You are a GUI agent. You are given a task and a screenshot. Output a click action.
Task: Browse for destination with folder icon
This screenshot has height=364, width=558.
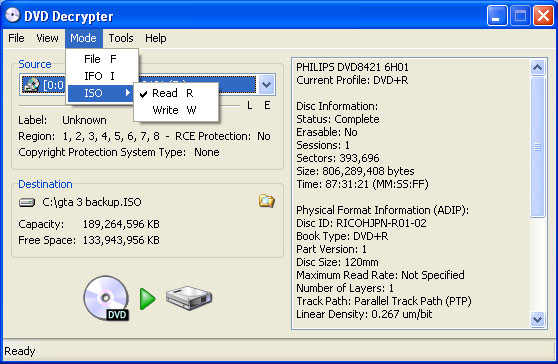pyautogui.click(x=267, y=201)
